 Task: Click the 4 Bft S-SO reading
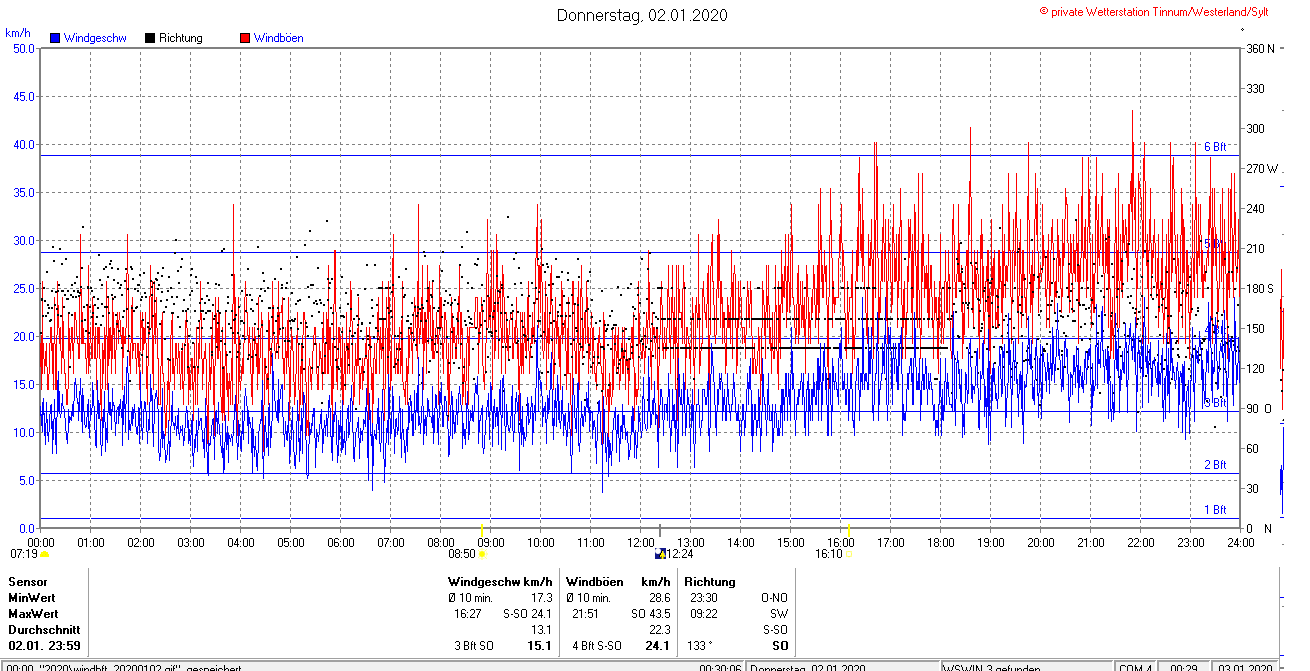596,646
